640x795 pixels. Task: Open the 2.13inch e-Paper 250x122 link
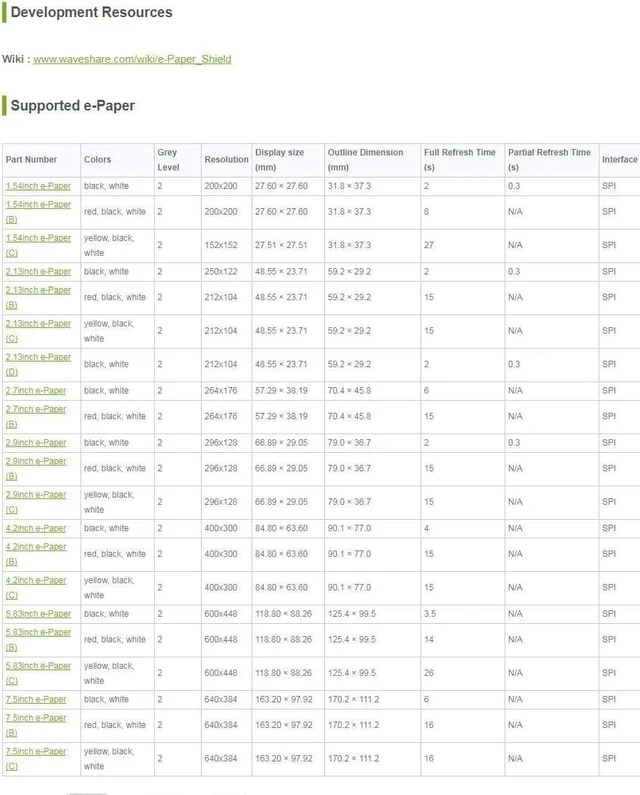(38, 272)
